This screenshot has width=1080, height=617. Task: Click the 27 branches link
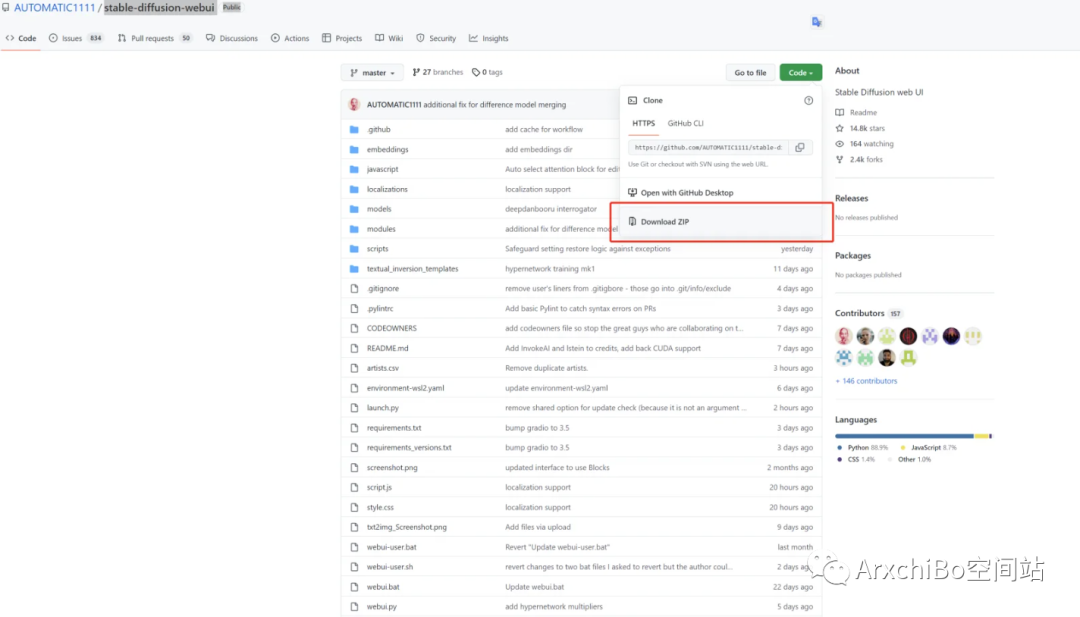[437, 72]
